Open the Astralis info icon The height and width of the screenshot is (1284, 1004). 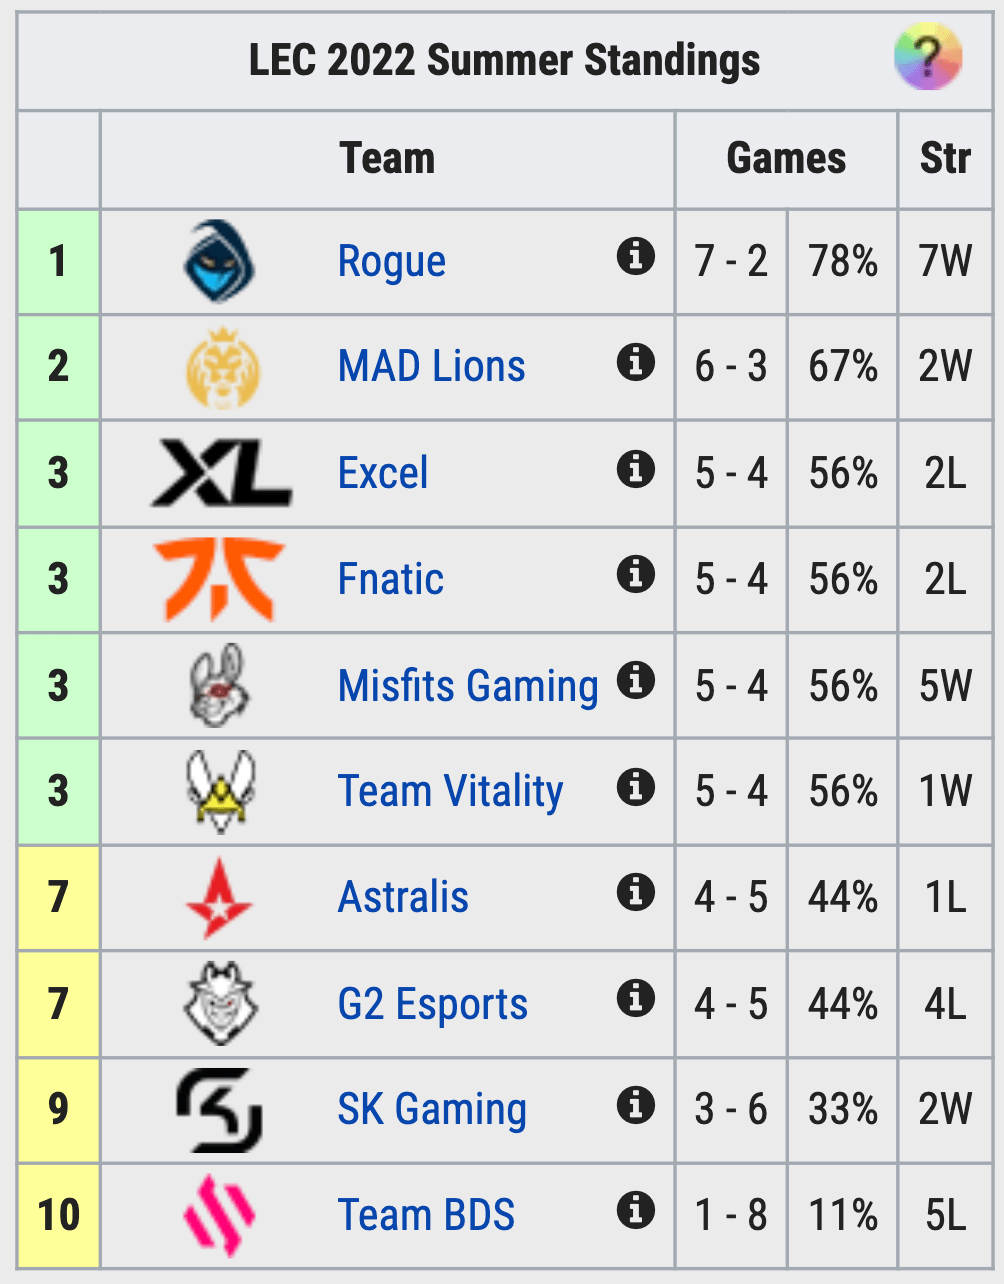(x=635, y=892)
